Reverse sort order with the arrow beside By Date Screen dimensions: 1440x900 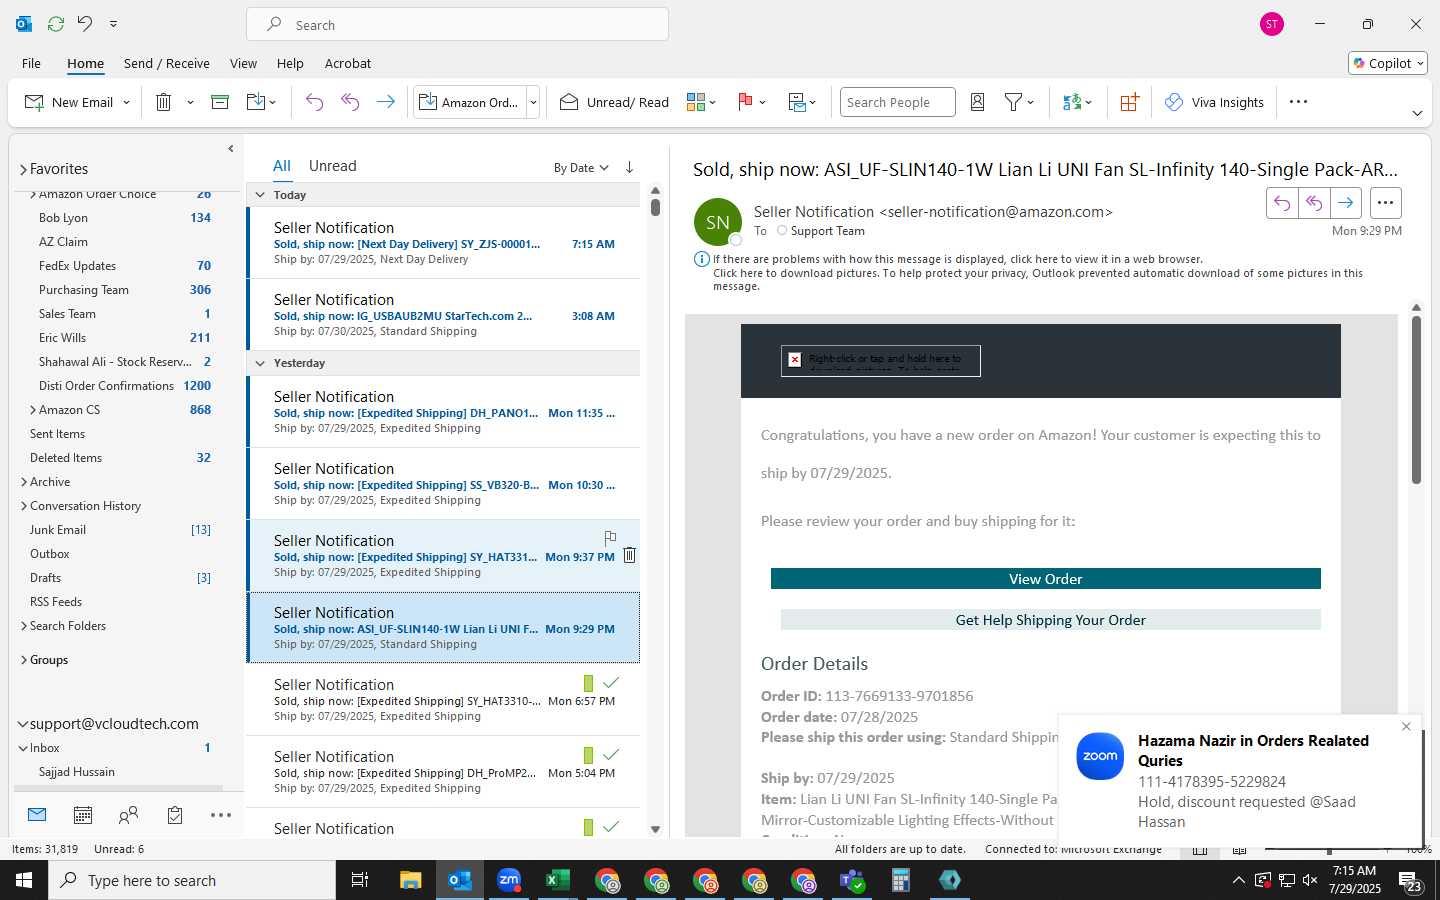point(629,167)
